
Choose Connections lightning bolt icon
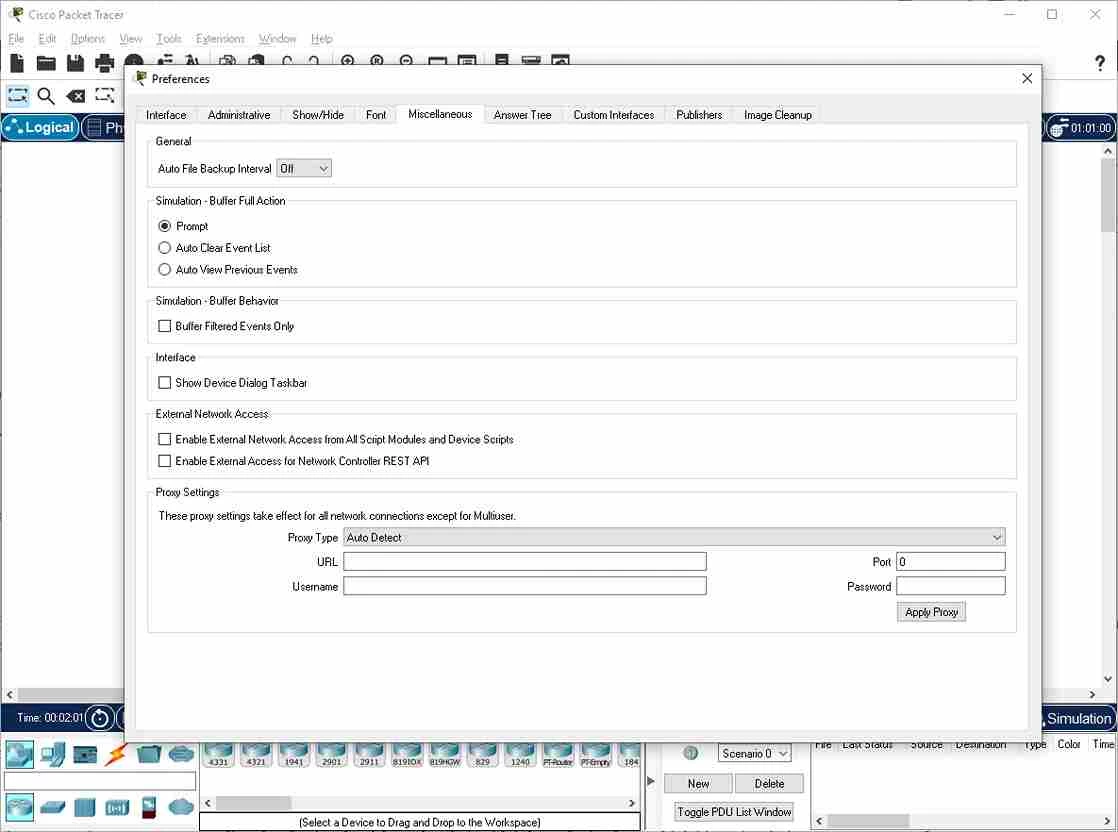click(116, 754)
